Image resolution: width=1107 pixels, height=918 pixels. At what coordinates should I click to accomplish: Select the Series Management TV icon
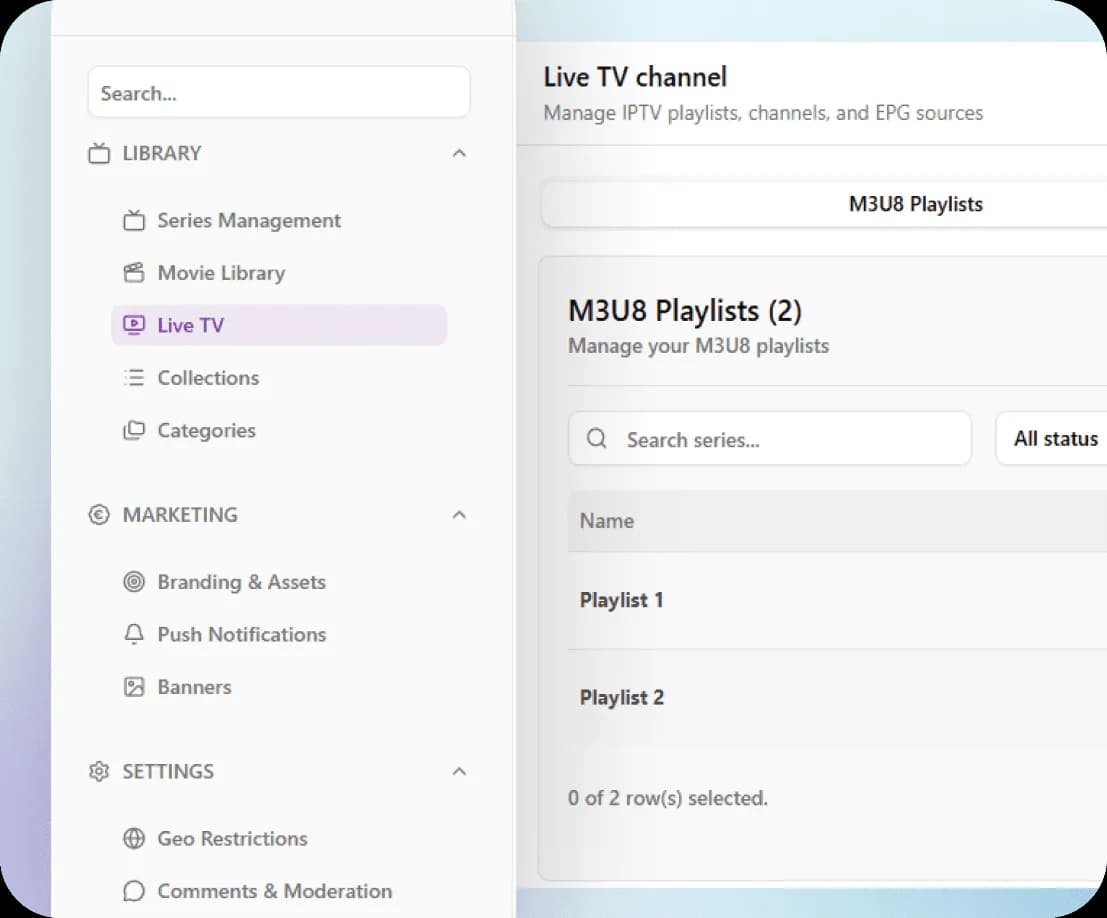point(135,220)
